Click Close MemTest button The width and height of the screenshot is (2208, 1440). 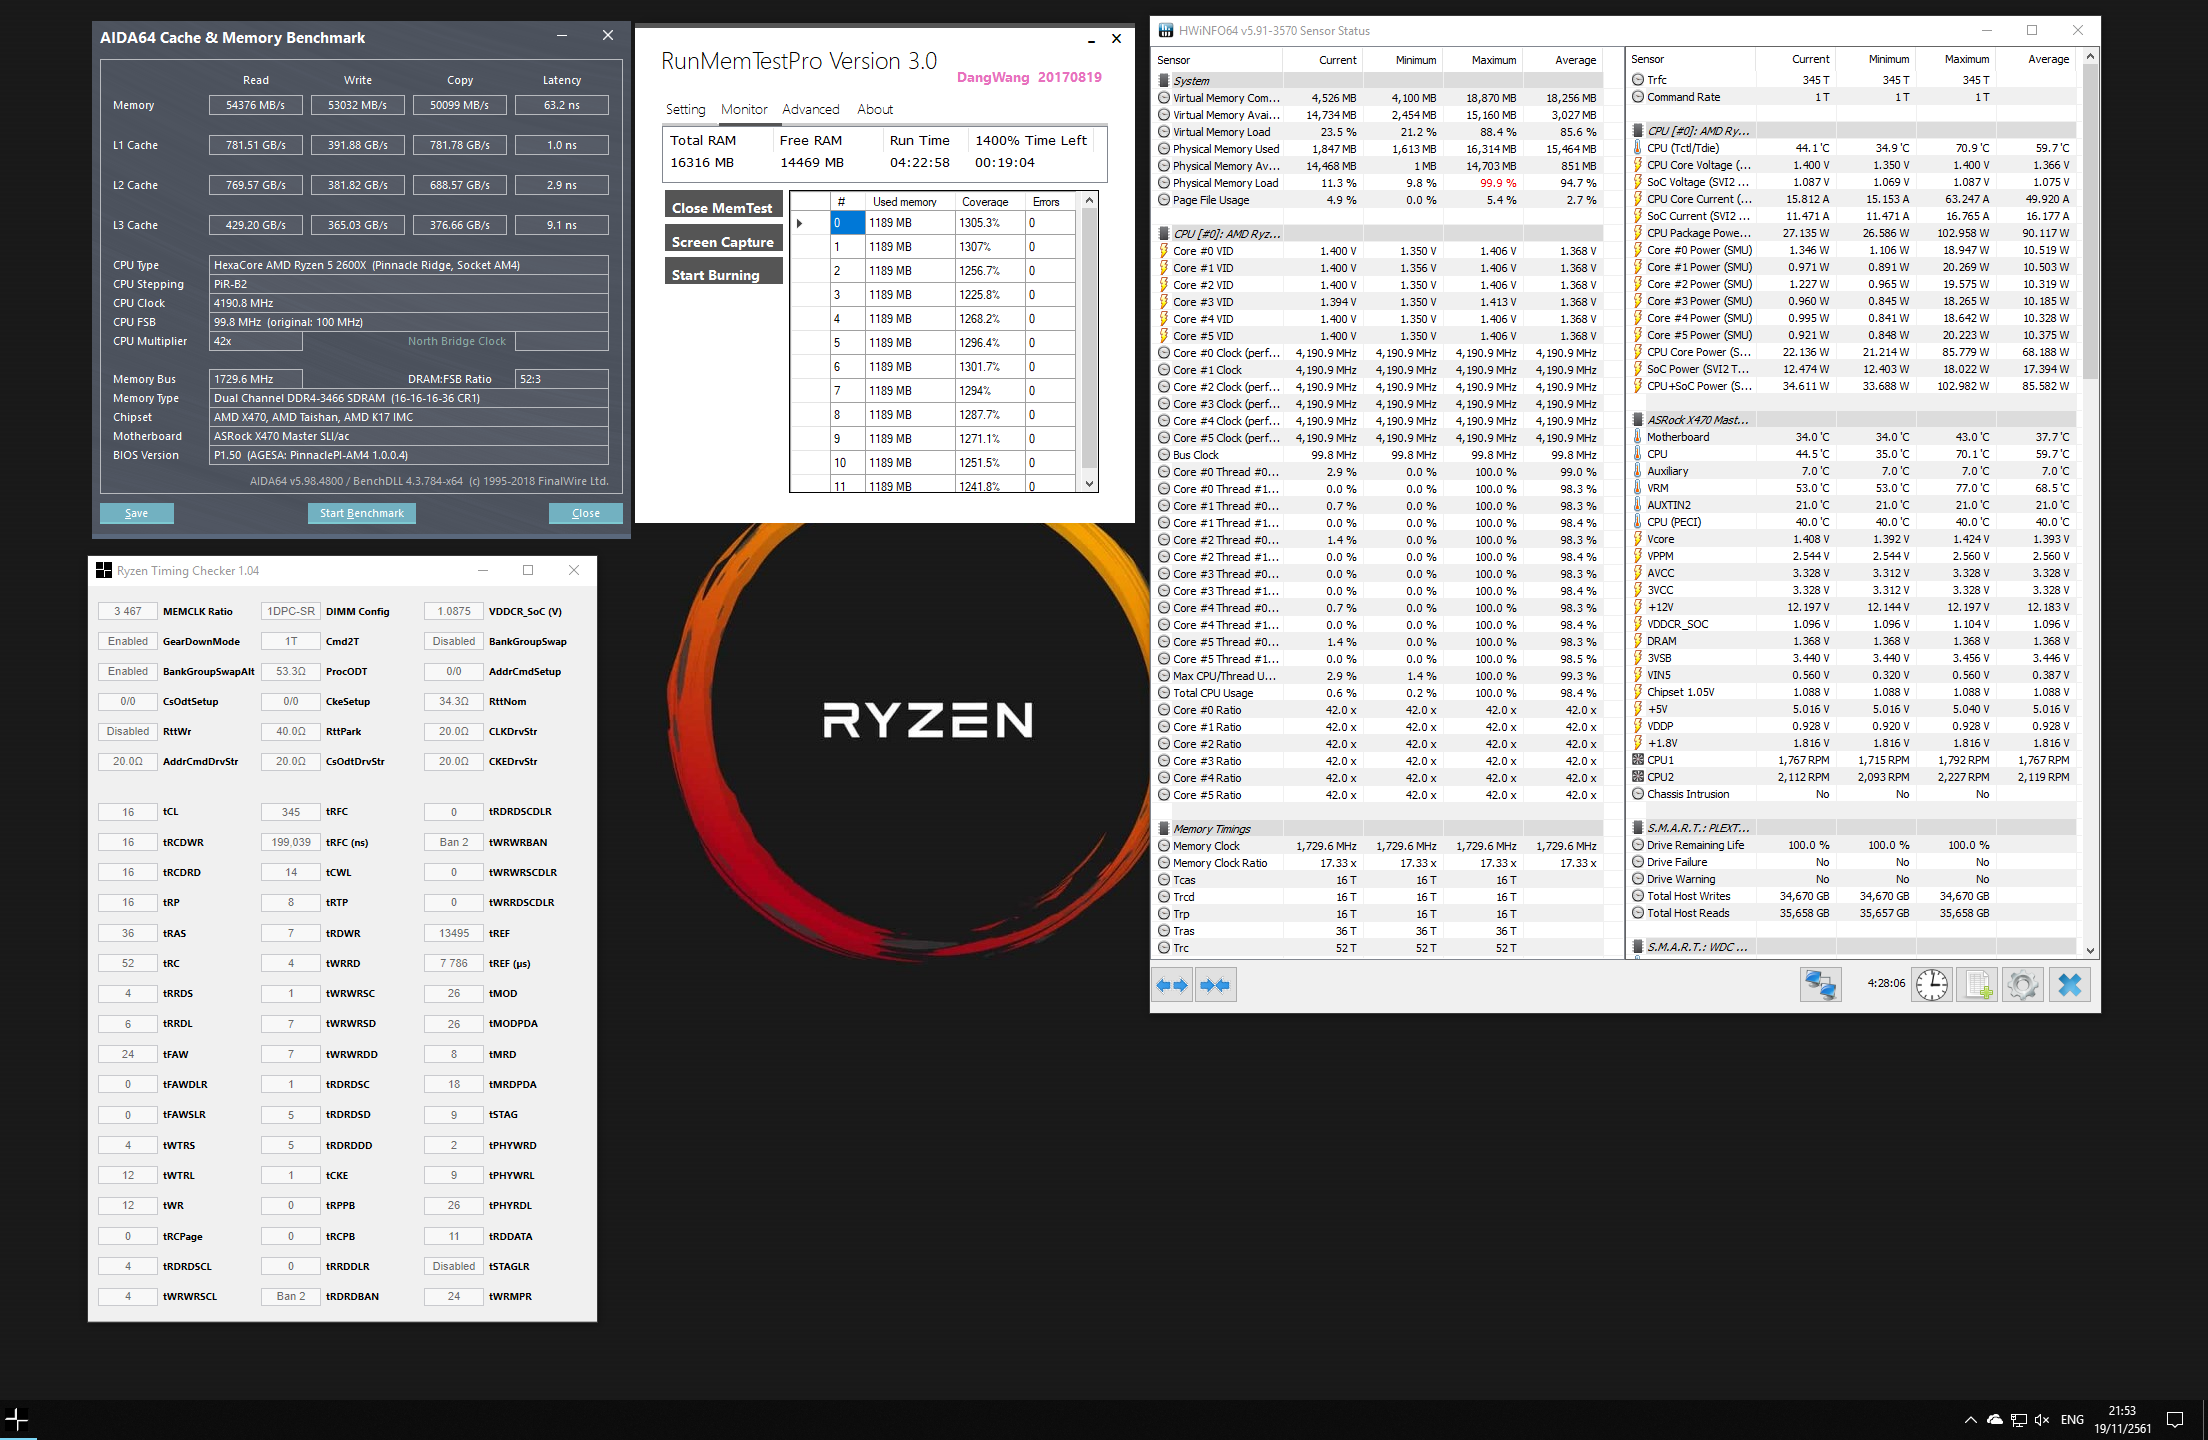[x=723, y=205]
